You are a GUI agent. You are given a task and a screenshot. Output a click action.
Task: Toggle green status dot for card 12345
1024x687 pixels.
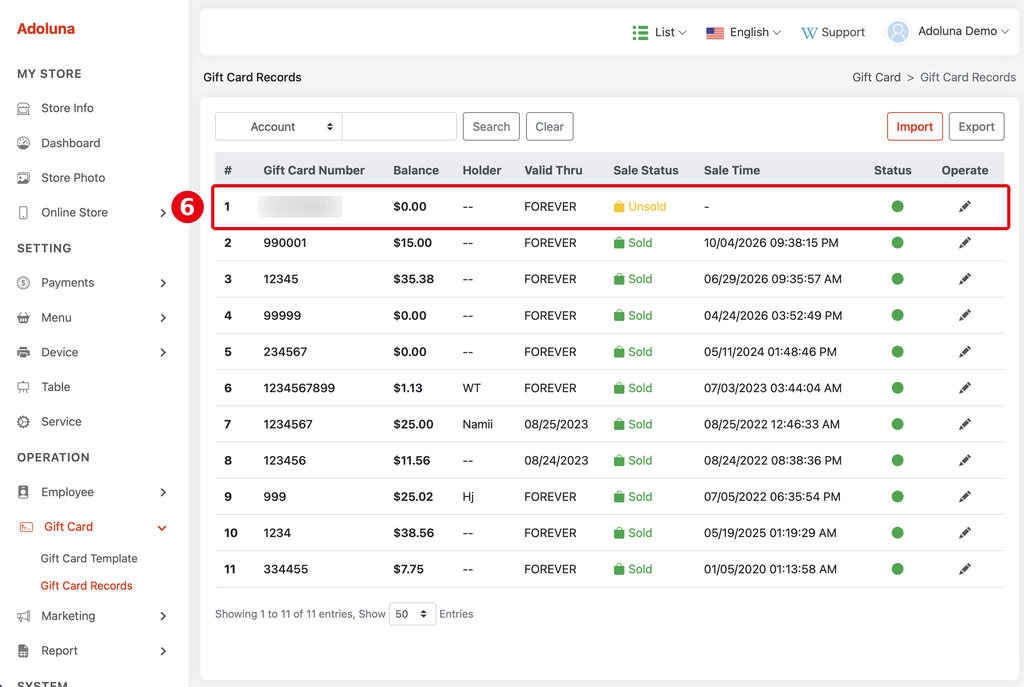tap(897, 279)
